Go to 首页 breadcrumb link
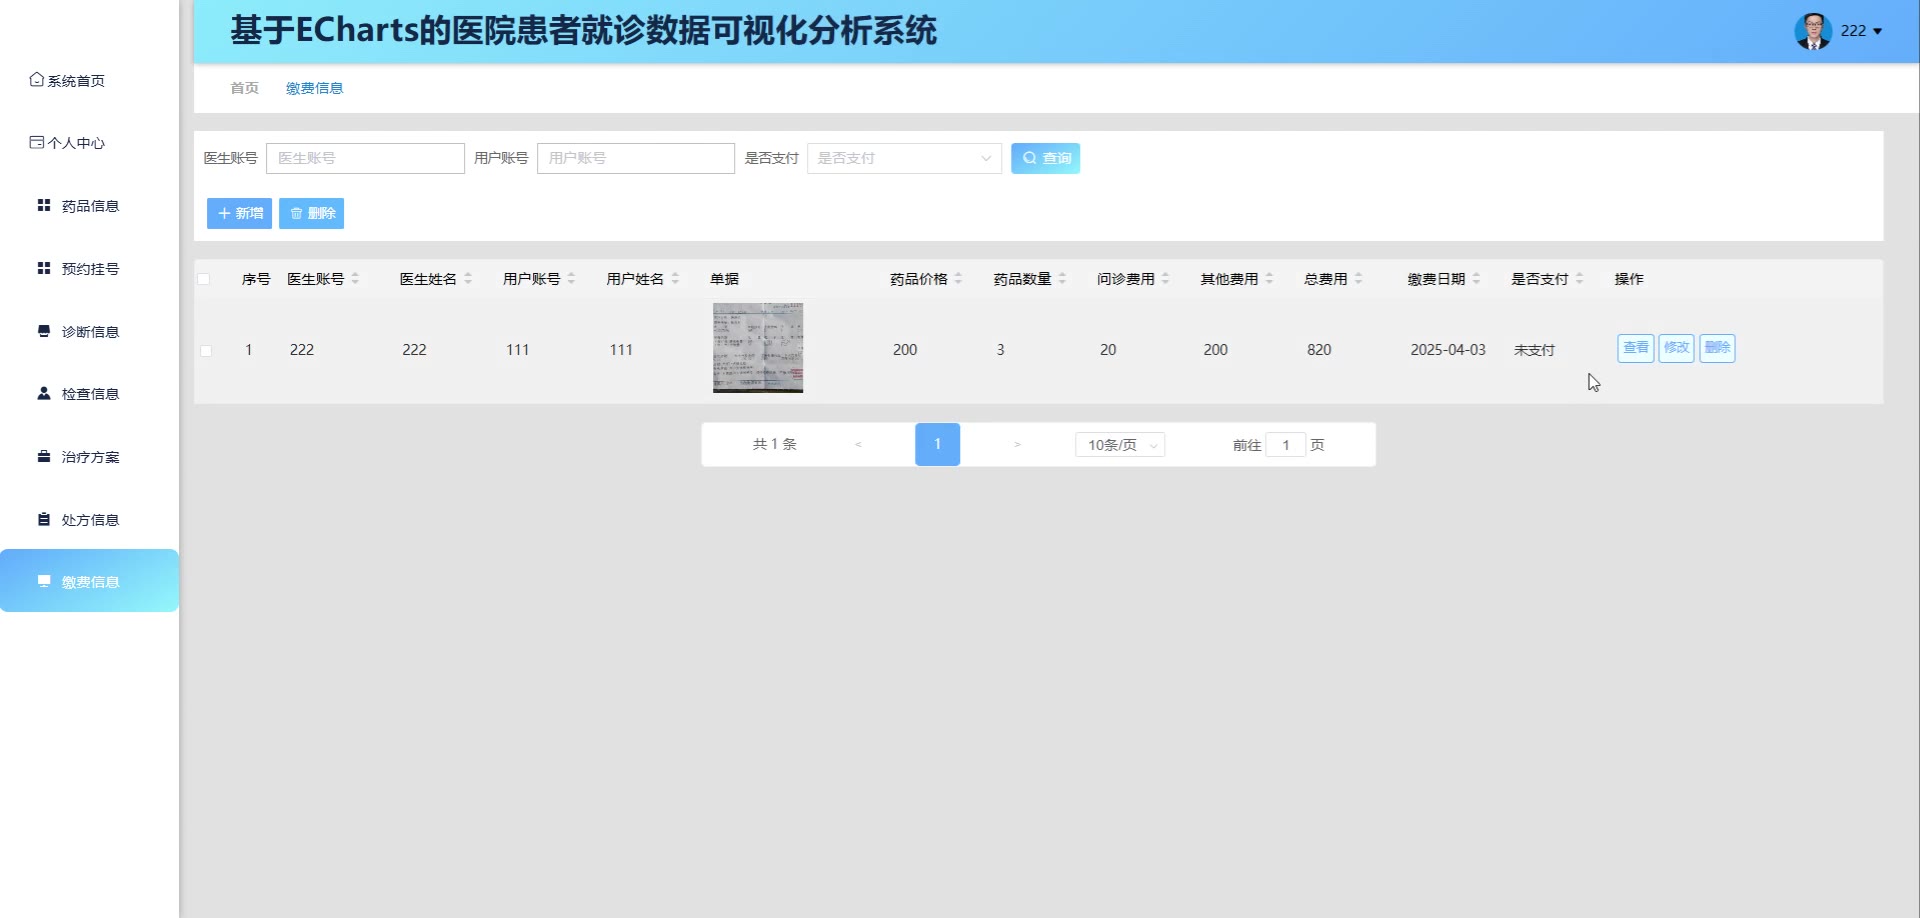 tap(244, 88)
